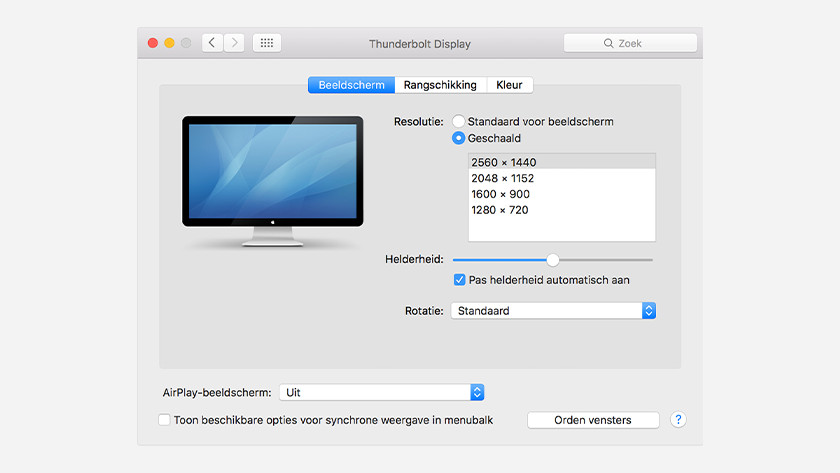Open the Kleur tab

(509, 85)
